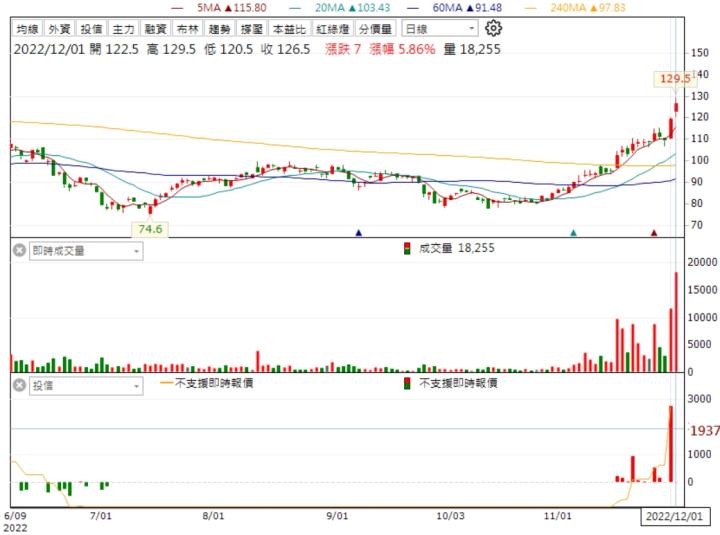Select the 外資 indicator tab

tap(59, 29)
